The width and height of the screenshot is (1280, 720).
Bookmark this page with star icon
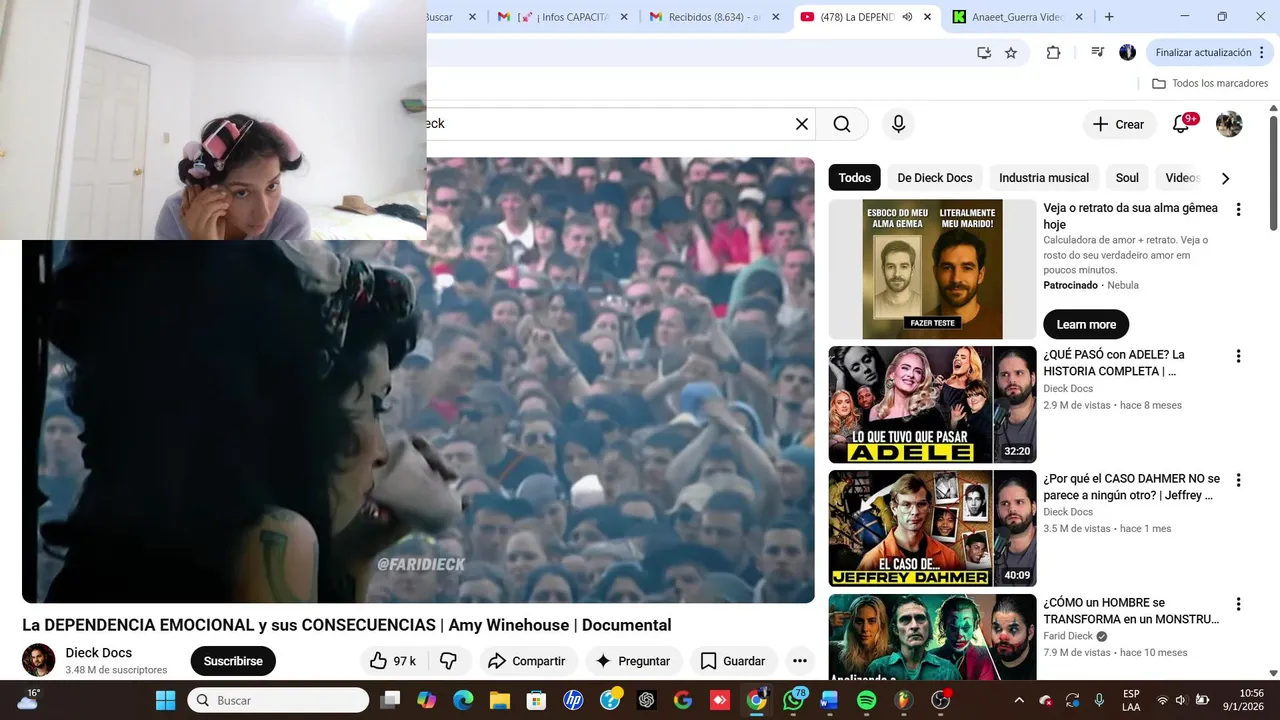click(1011, 53)
